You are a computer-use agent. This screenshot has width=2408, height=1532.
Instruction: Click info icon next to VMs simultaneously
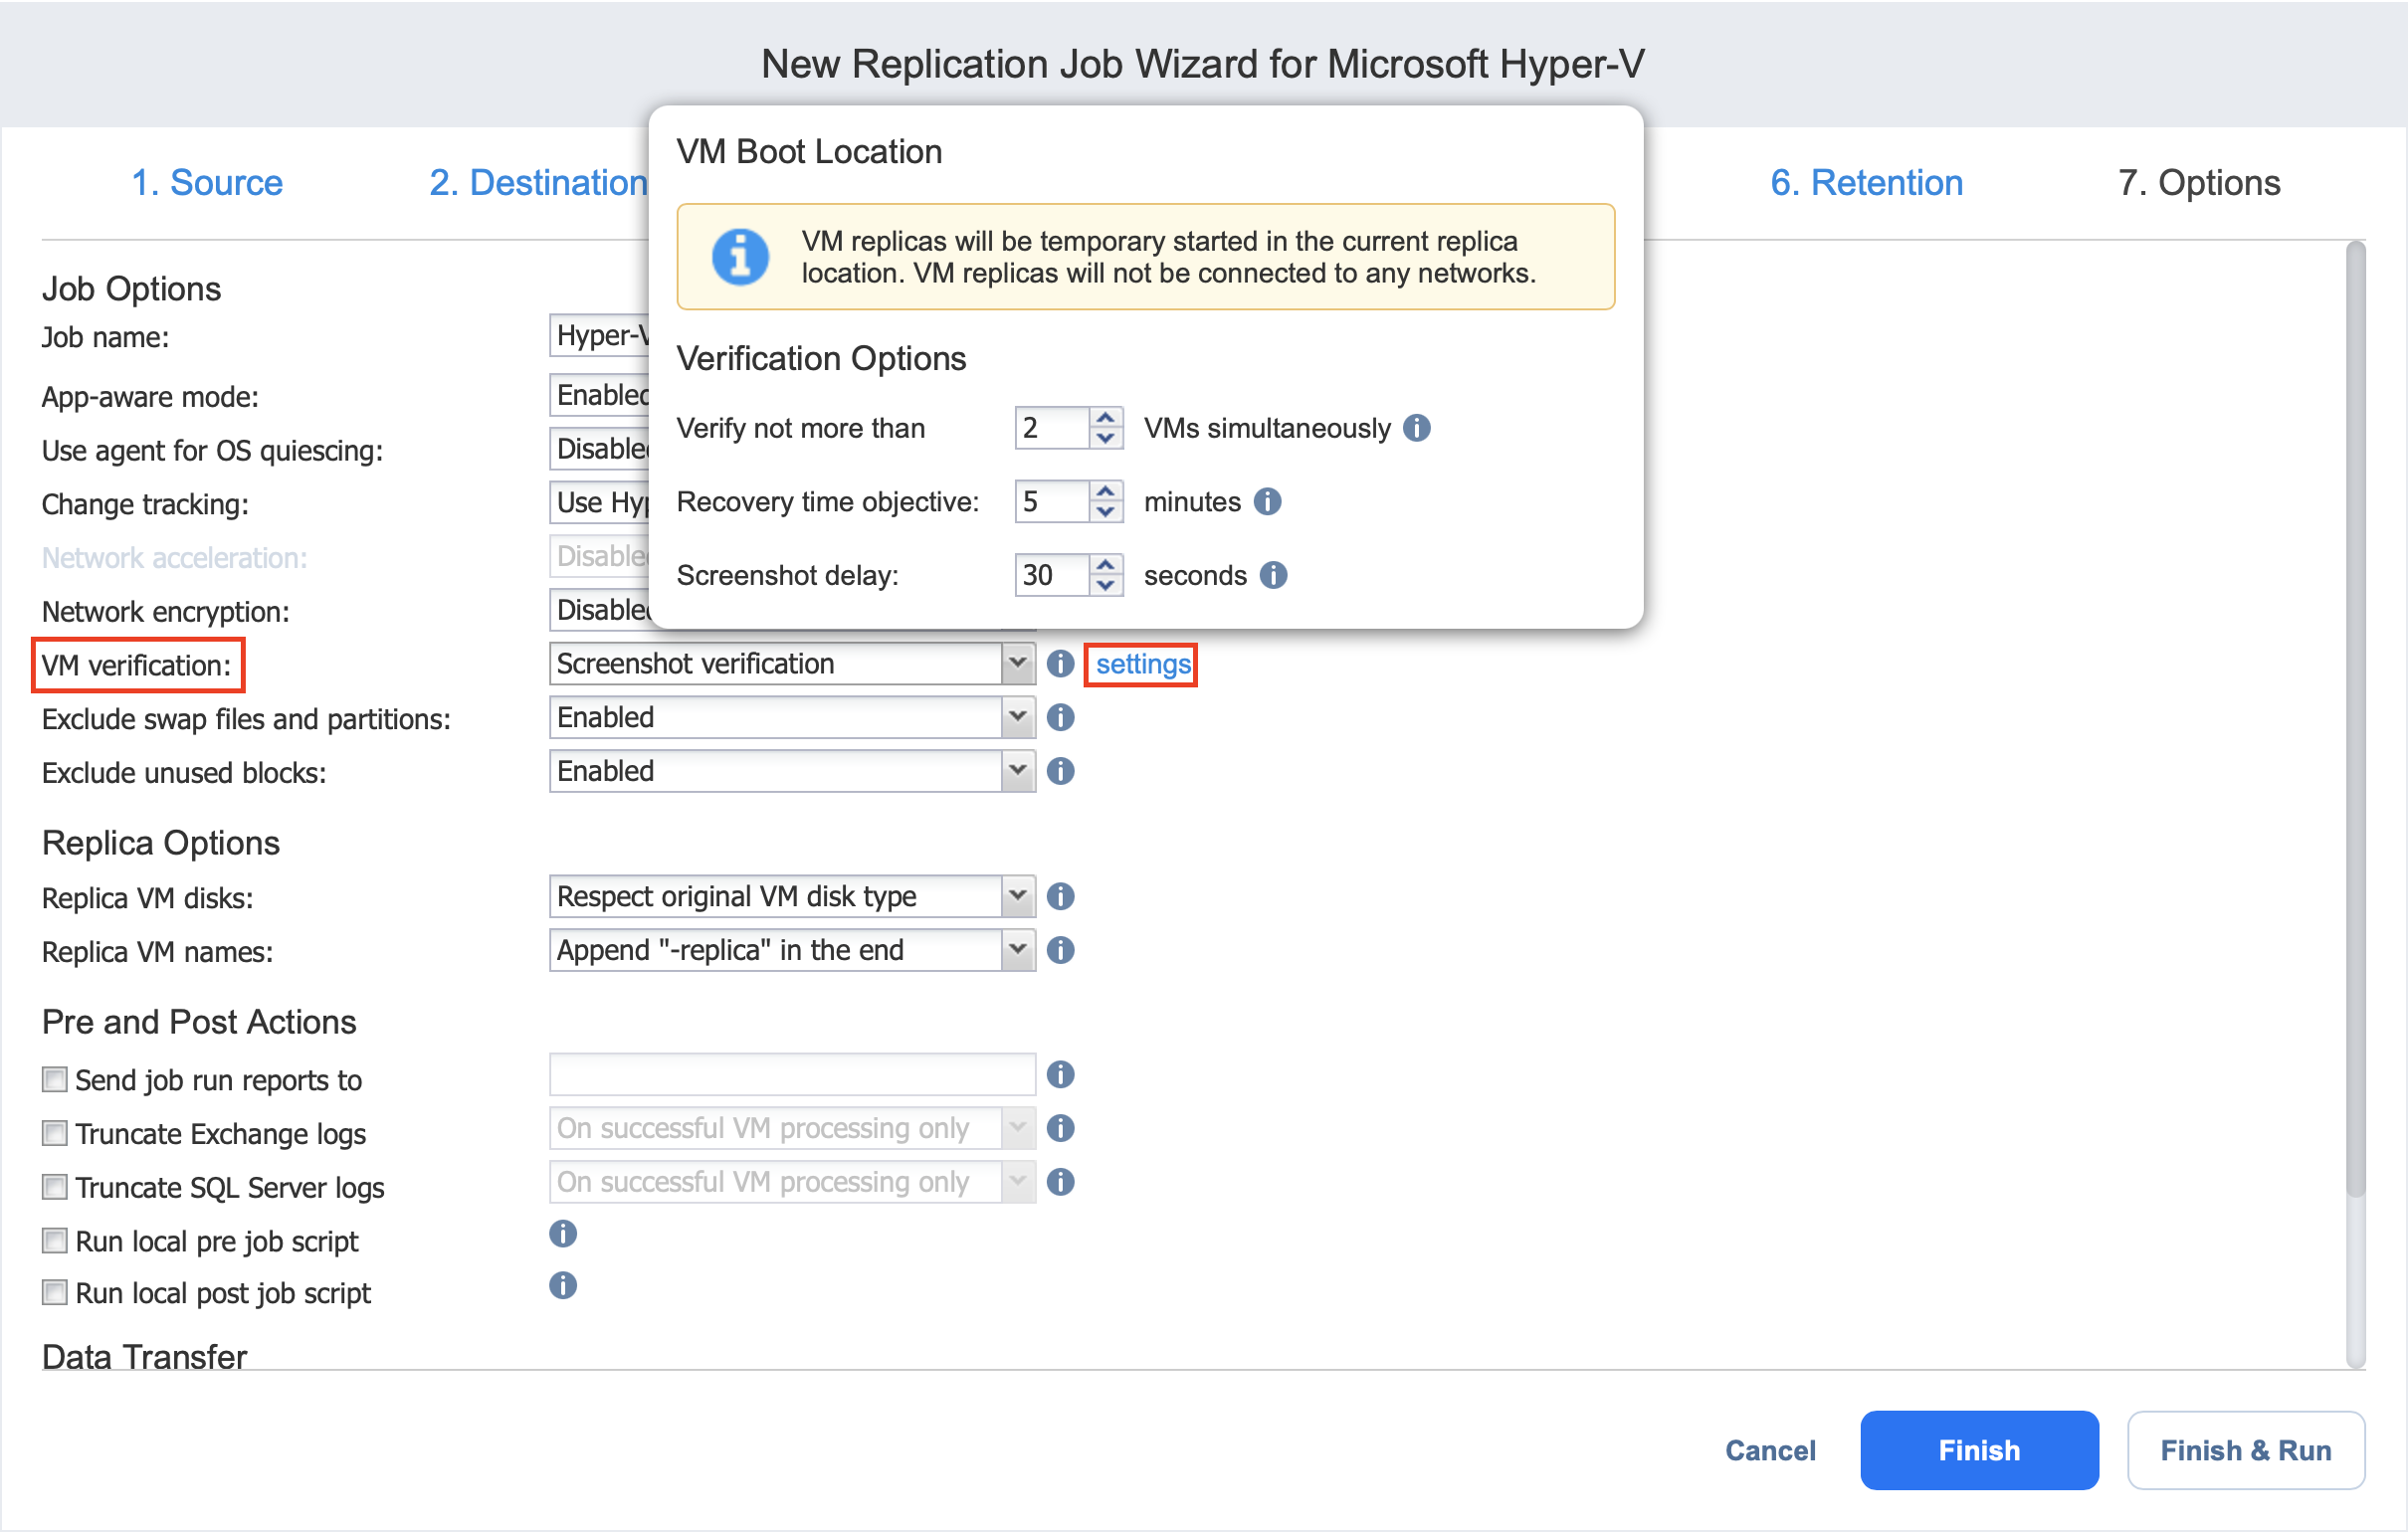click(x=1417, y=428)
